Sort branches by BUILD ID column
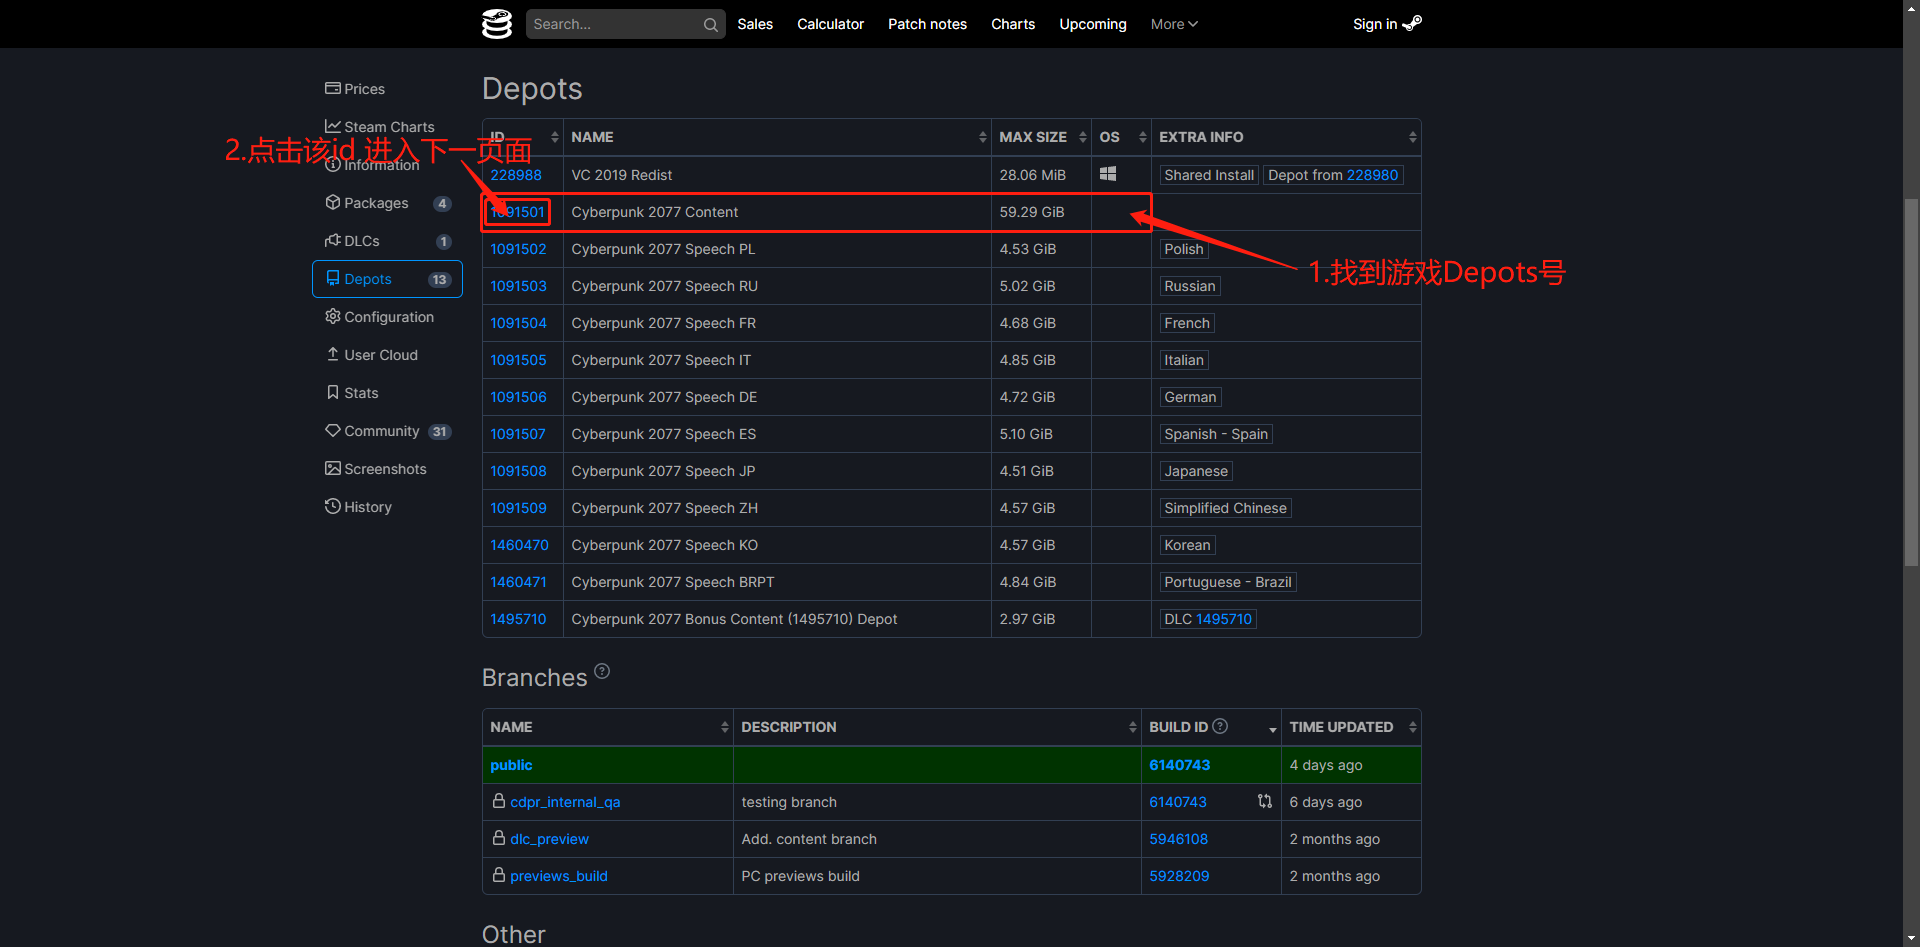The width and height of the screenshot is (1920, 947). pyautogui.click(x=1211, y=727)
